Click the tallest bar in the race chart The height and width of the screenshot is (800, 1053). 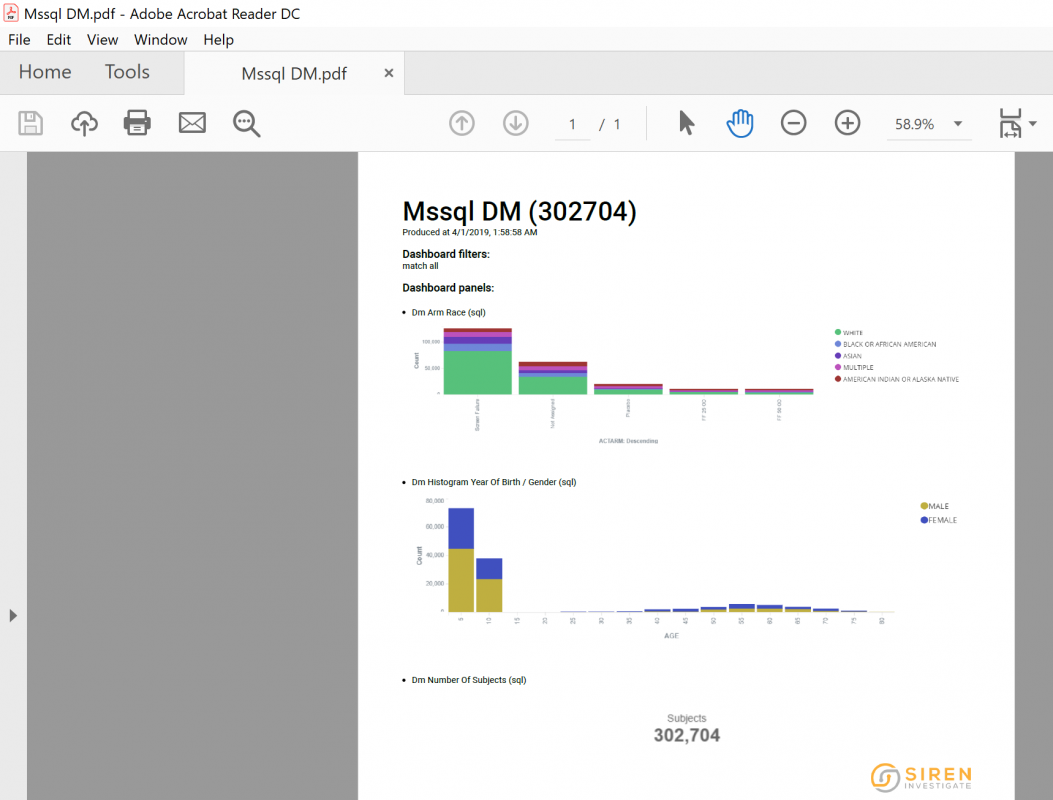(x=477, y=361)
